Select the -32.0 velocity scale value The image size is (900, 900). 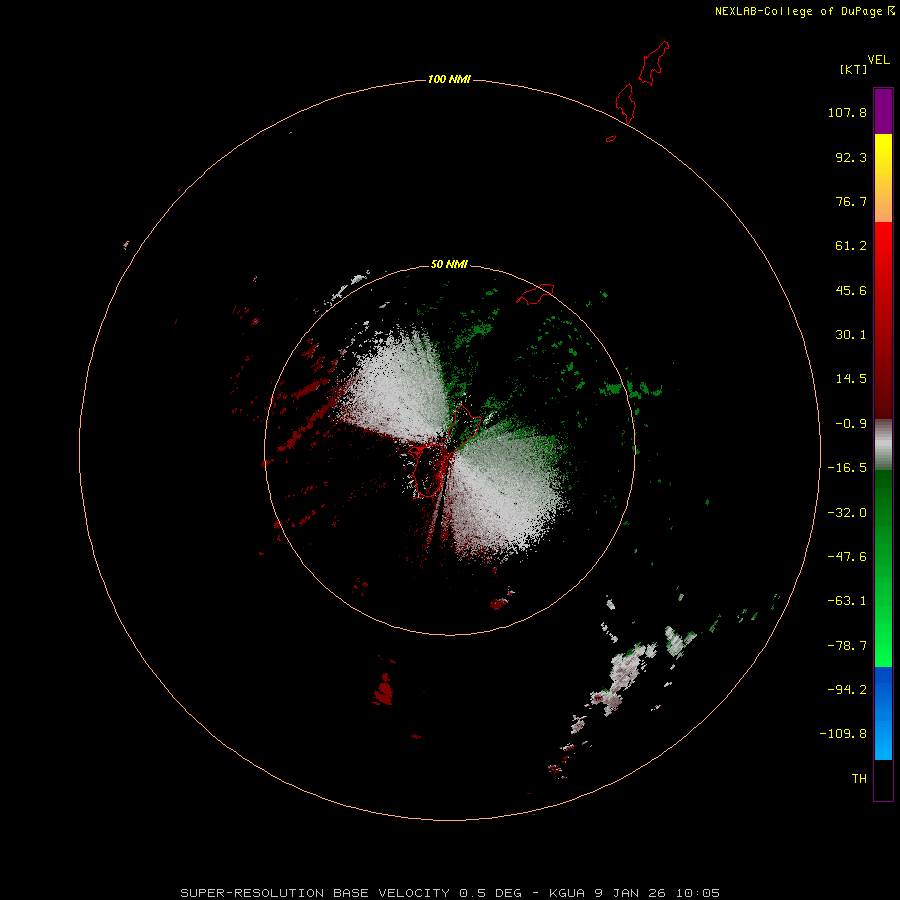tap(847, 513)
